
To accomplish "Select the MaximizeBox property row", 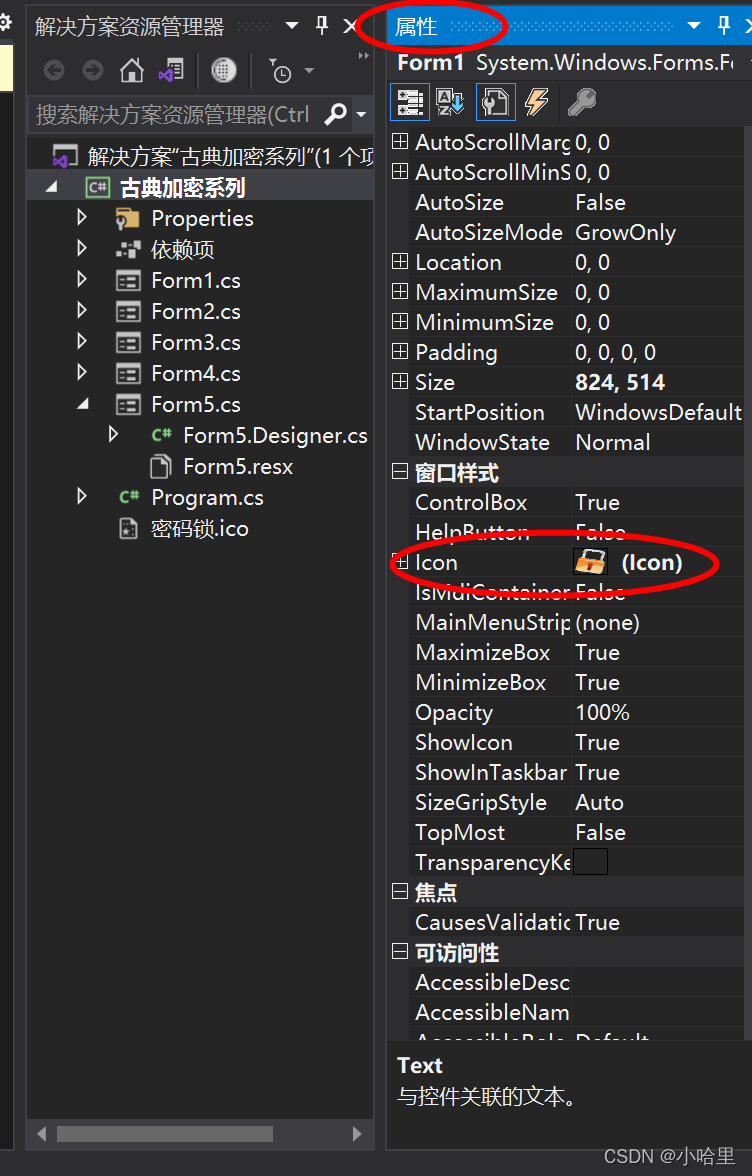I will 577,652.
